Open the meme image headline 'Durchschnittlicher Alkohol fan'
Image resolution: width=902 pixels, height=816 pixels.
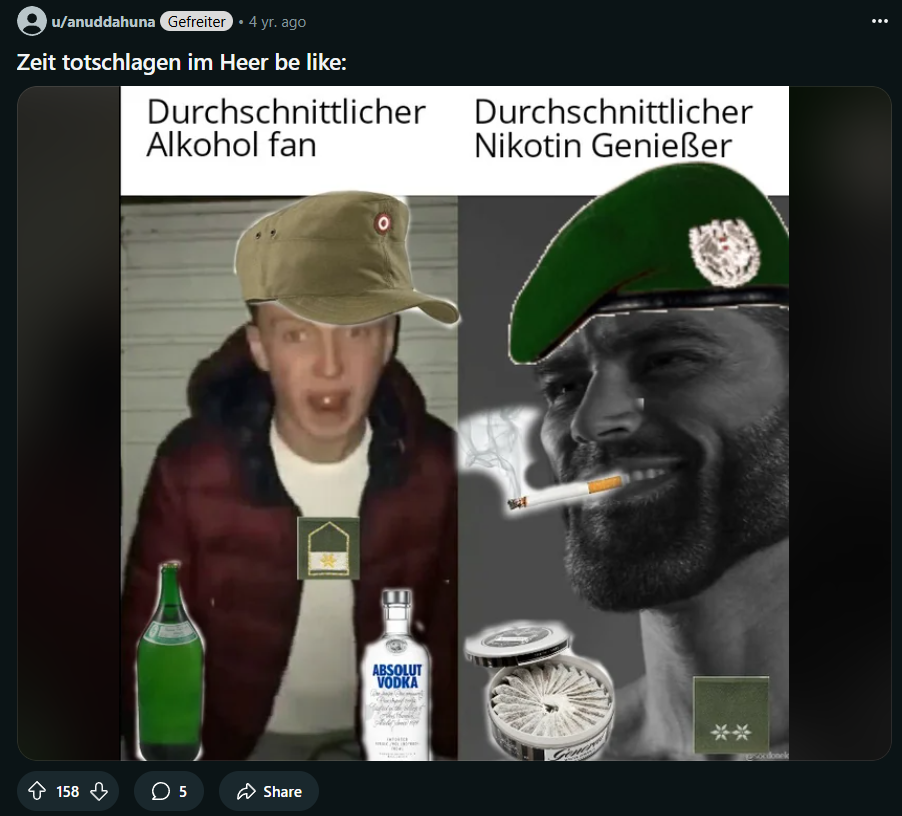tap(286, 128)
